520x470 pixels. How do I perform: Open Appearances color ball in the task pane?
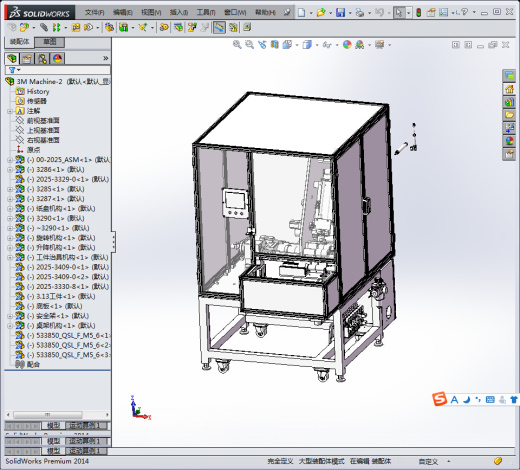click(x=509, y=141)
